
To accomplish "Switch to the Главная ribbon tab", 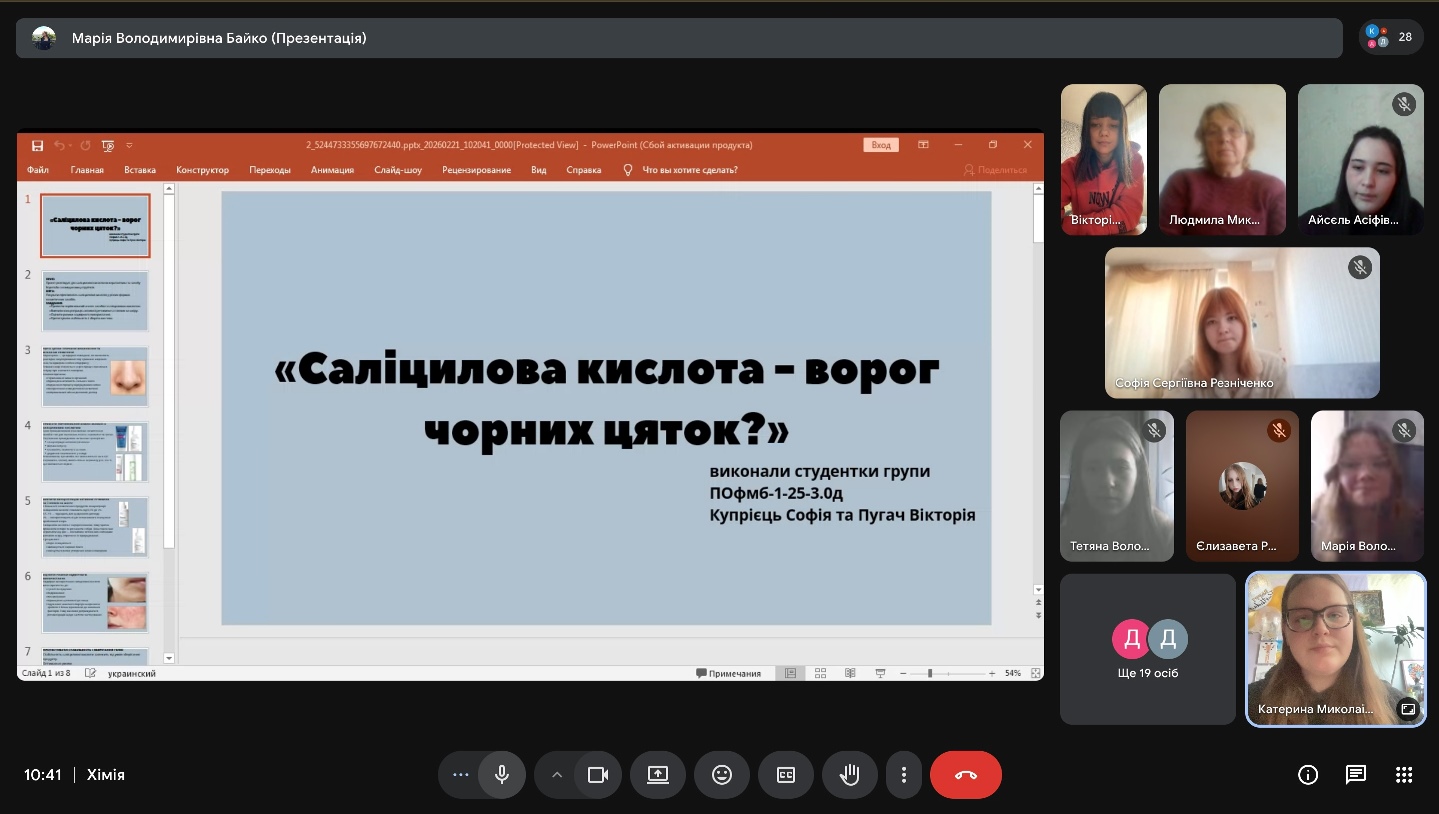I will click(x=87, y=170).
